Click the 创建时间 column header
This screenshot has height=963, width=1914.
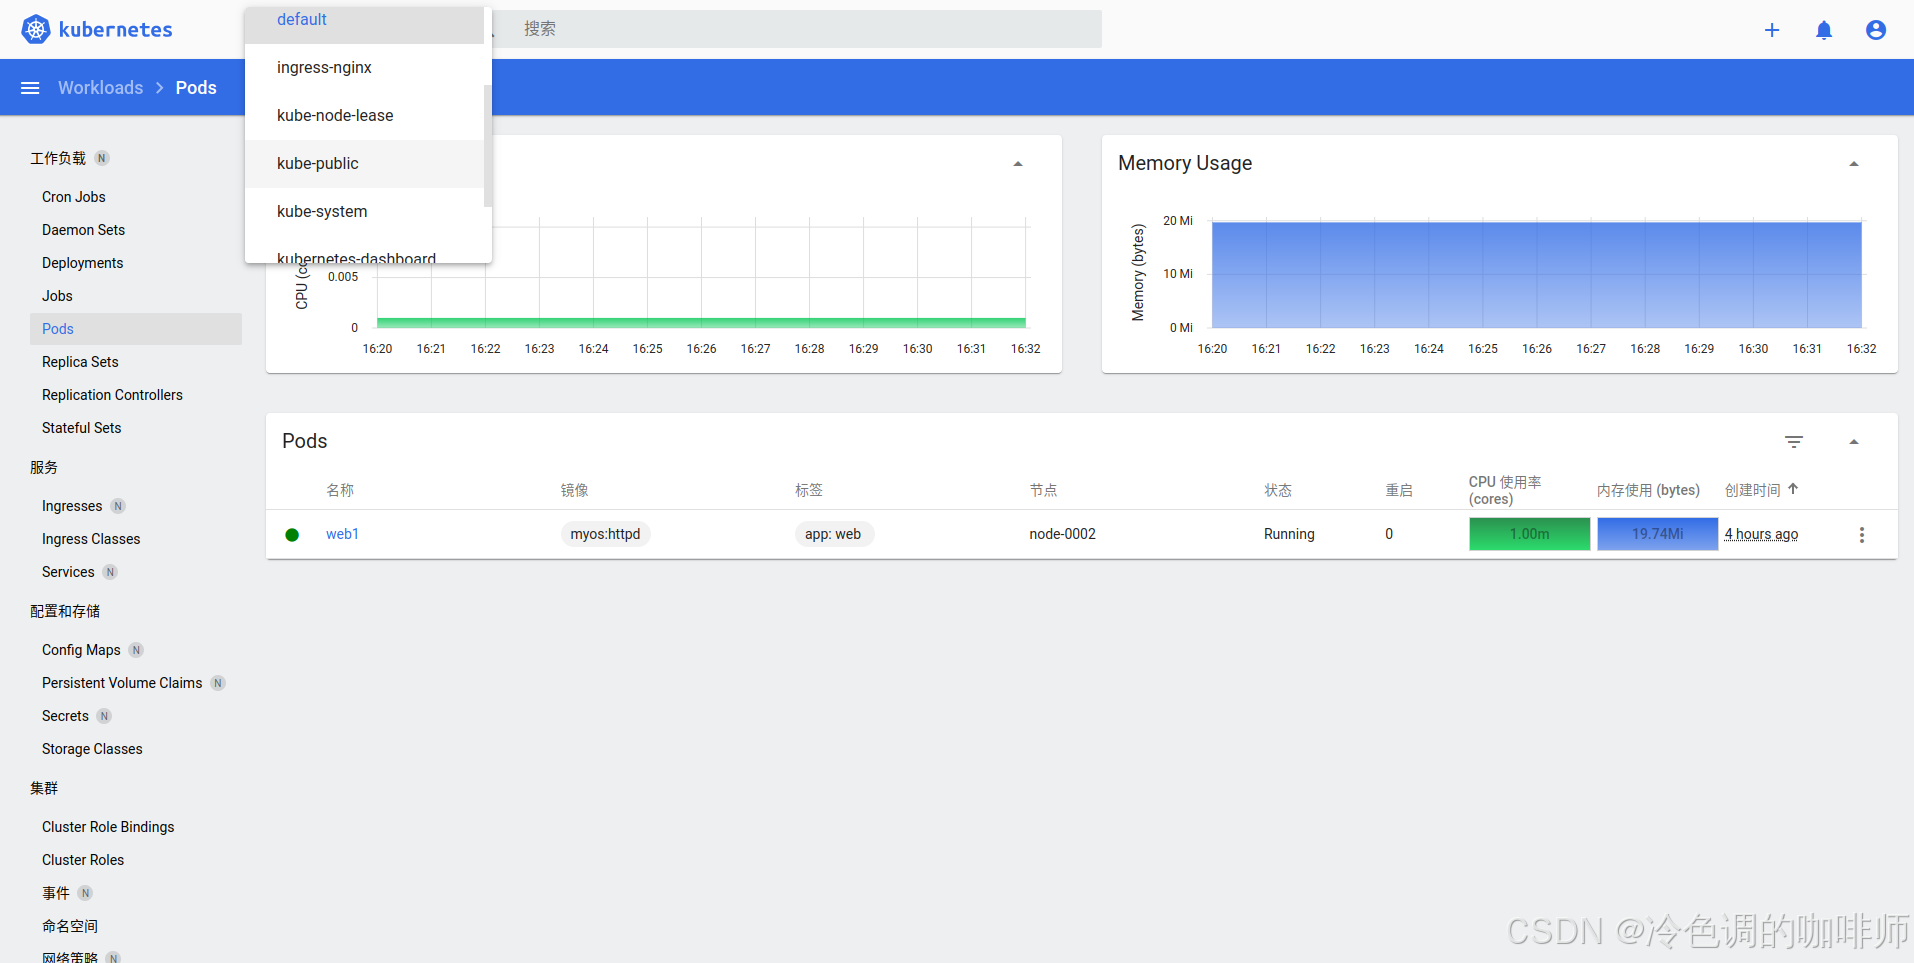[x=1752, y=490]
